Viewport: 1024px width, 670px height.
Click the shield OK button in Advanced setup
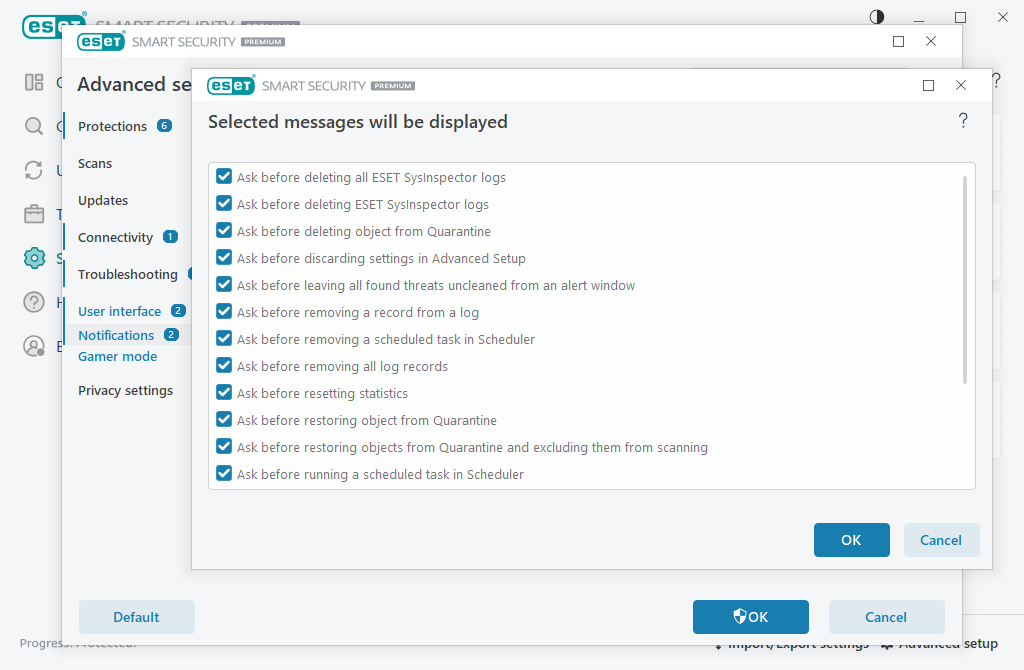click(x=751, y=617)
